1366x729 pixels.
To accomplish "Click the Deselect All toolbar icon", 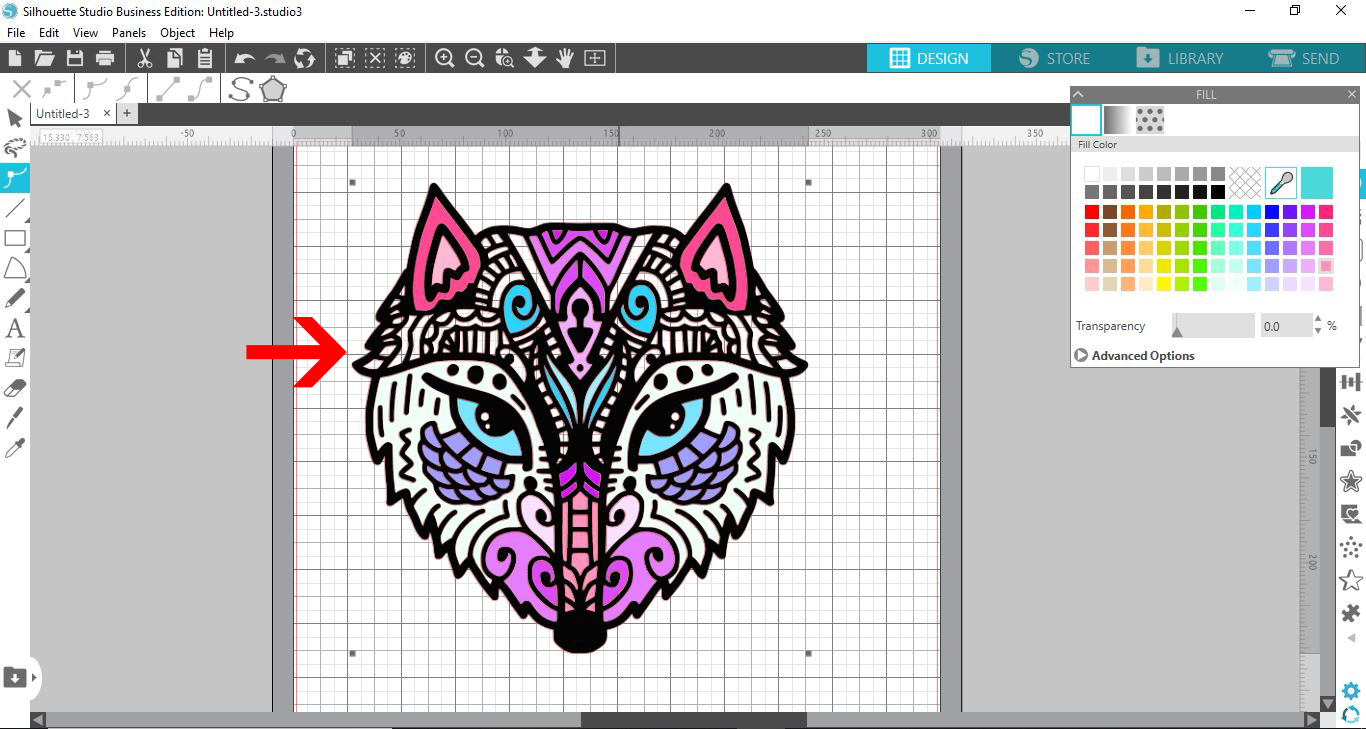I will (375, 58).
